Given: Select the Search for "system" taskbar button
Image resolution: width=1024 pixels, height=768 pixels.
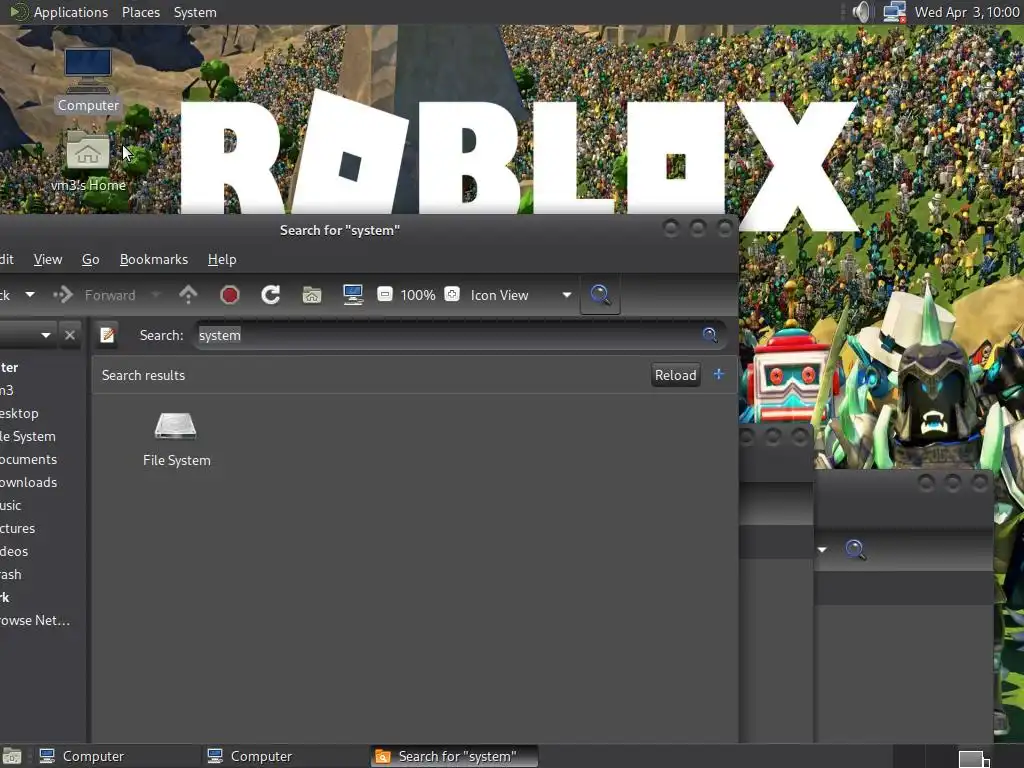Looking at the screenshot, I should pyautogui.click(x=454, y=756).
